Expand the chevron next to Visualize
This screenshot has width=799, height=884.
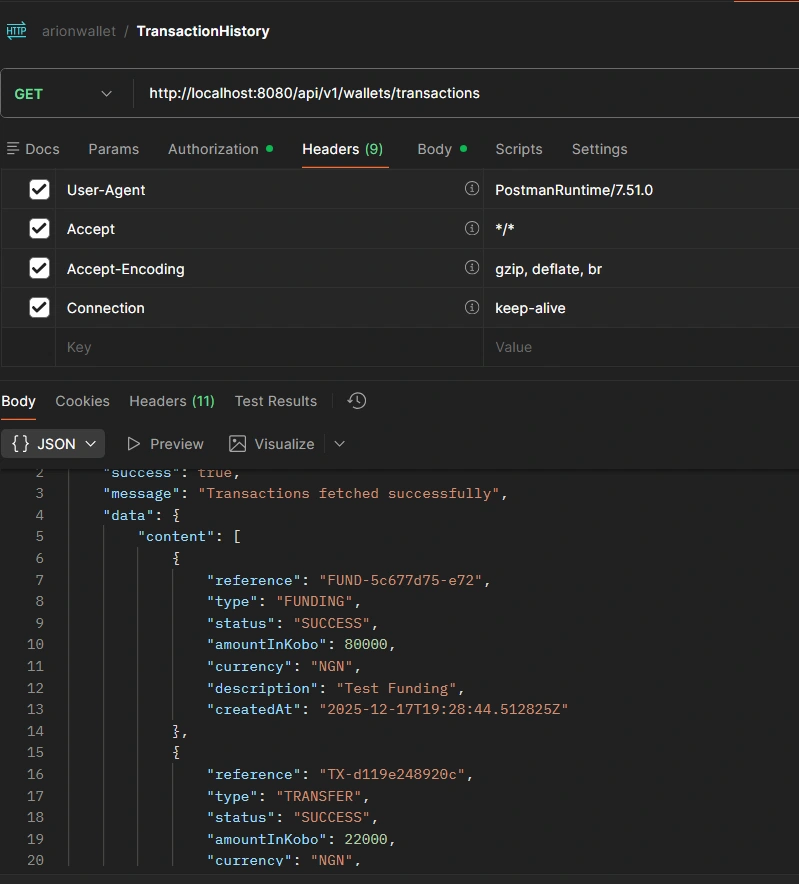tap(339, 444)
